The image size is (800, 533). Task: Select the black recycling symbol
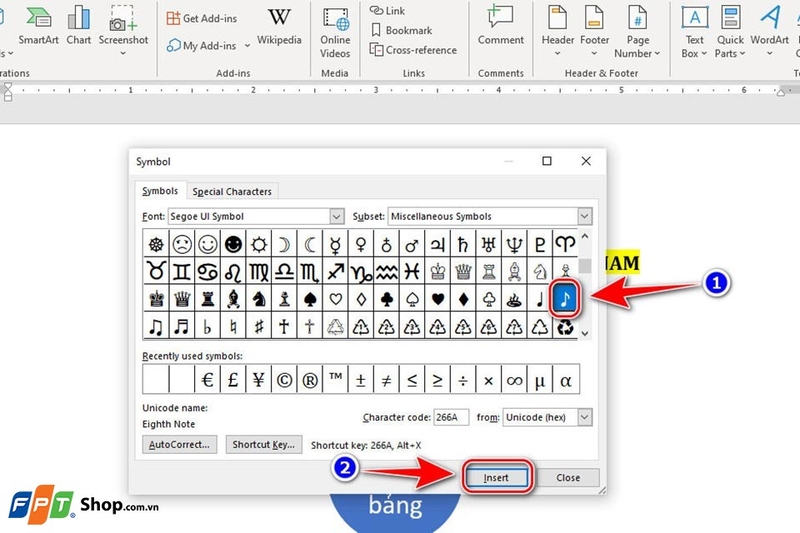(x=565, y=326)
